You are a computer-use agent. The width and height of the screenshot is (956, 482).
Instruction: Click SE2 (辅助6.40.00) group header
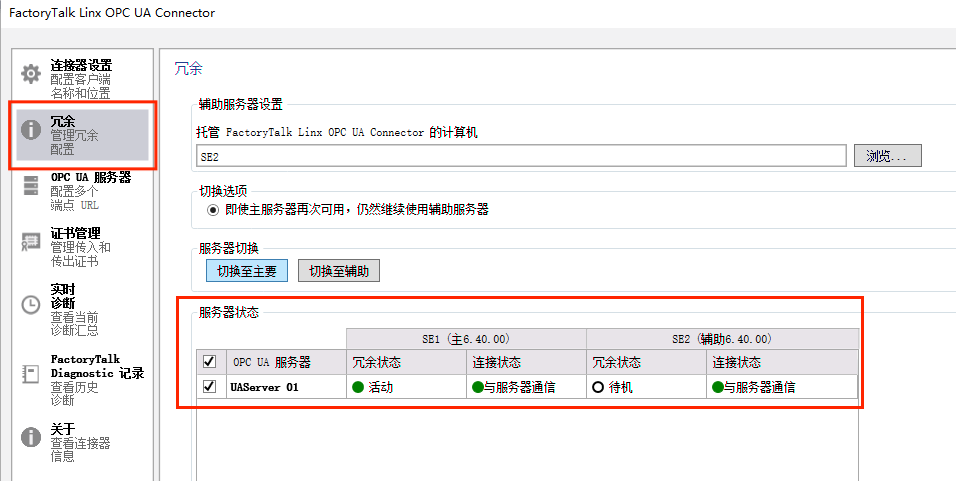[x=722, y=339]
